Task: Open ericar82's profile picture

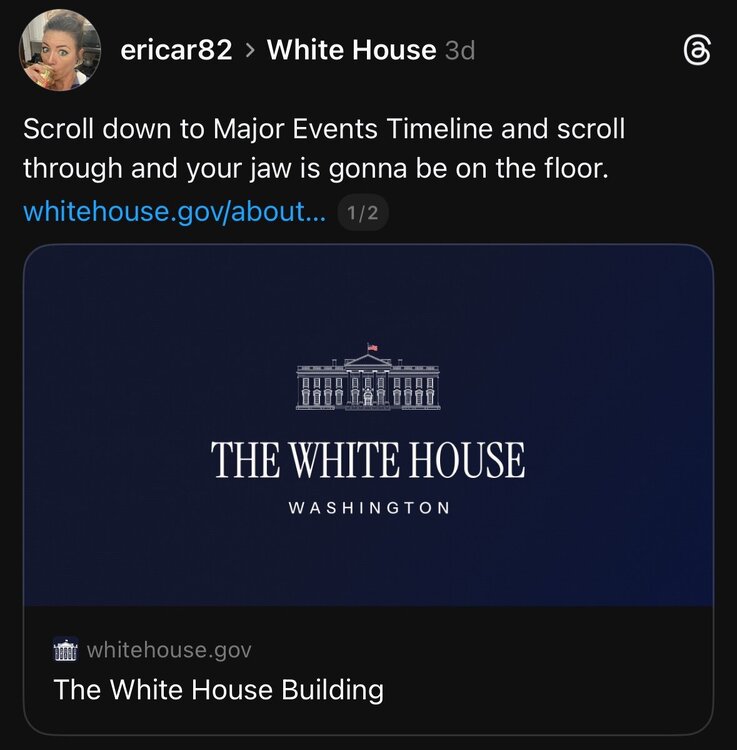Action: tap(60, 50)
